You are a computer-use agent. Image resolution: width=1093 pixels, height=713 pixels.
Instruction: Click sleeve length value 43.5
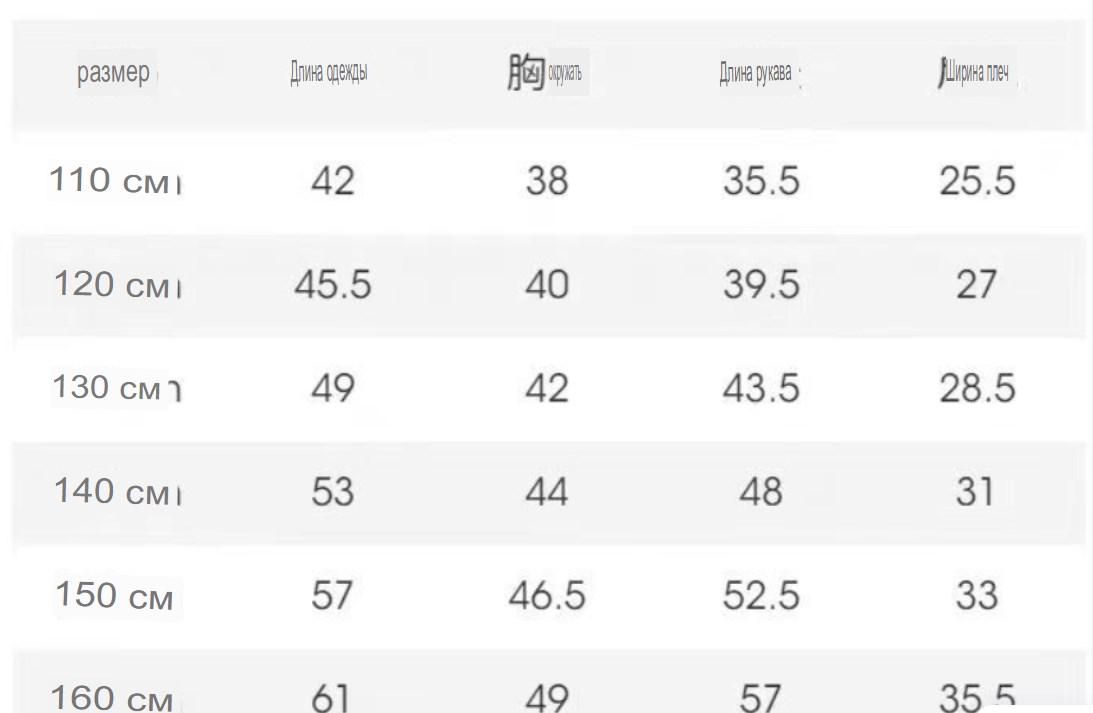761,388
